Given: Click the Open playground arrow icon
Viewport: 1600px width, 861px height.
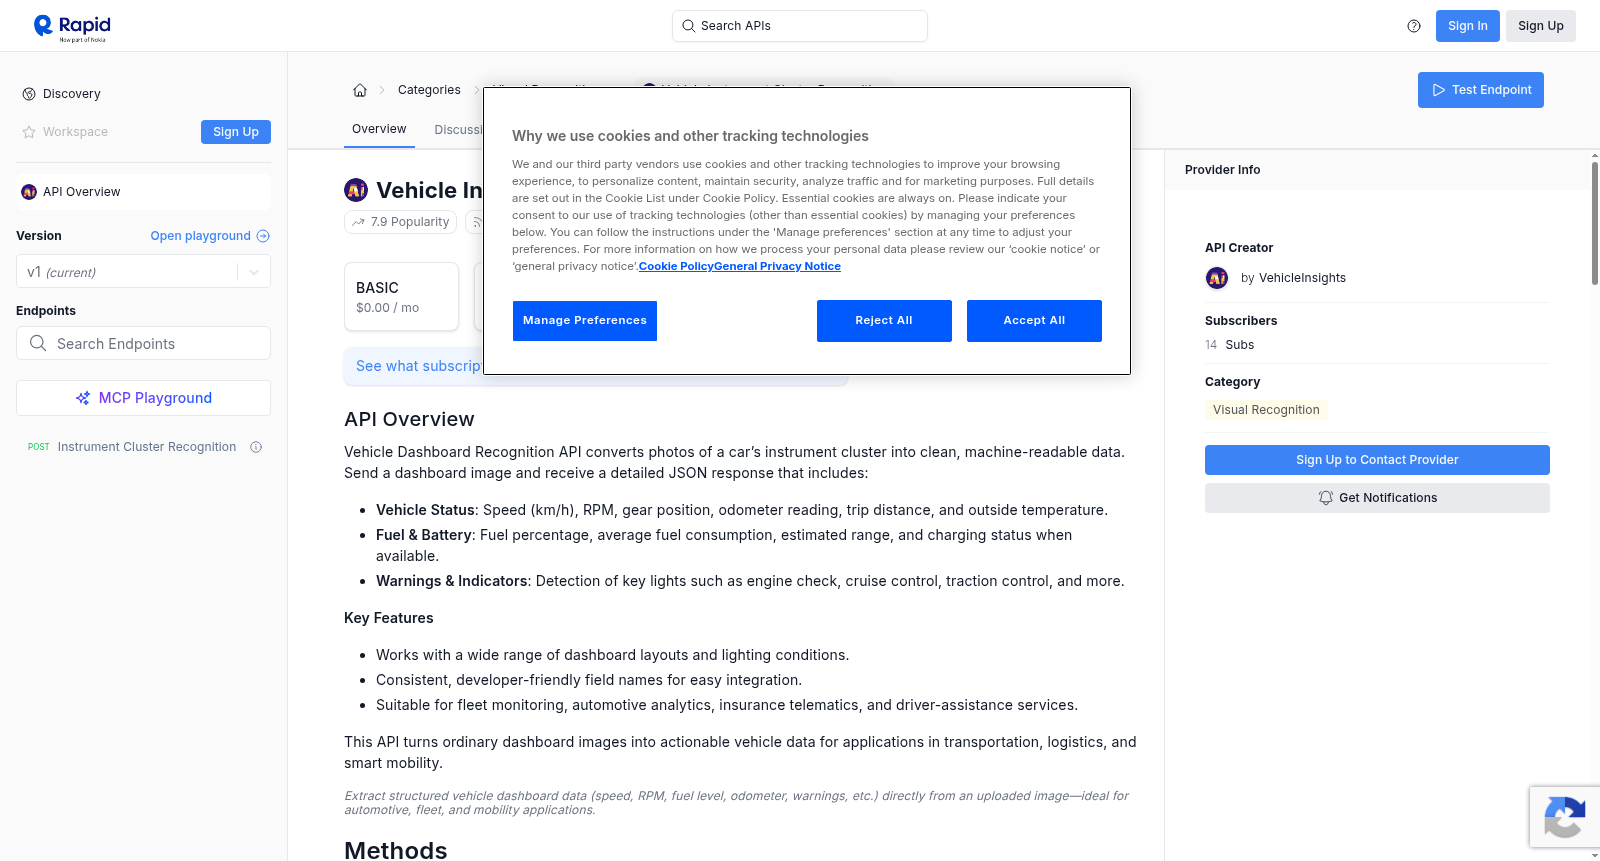Looking at the screenshot, I should click(x=263, y=236).
